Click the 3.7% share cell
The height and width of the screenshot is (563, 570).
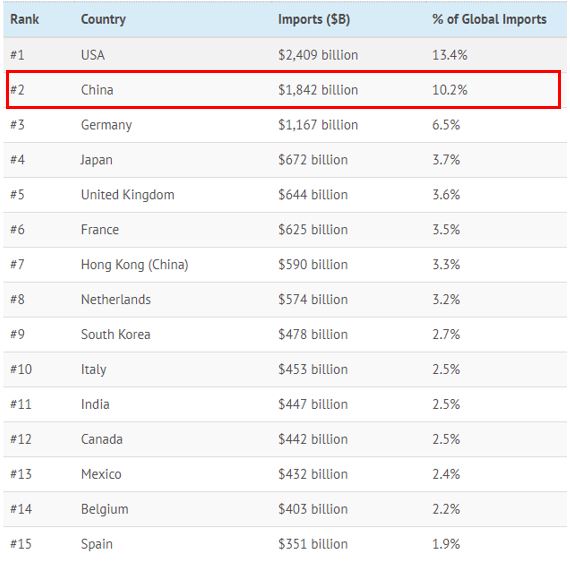pyautogui.click(x=446, y=160)
